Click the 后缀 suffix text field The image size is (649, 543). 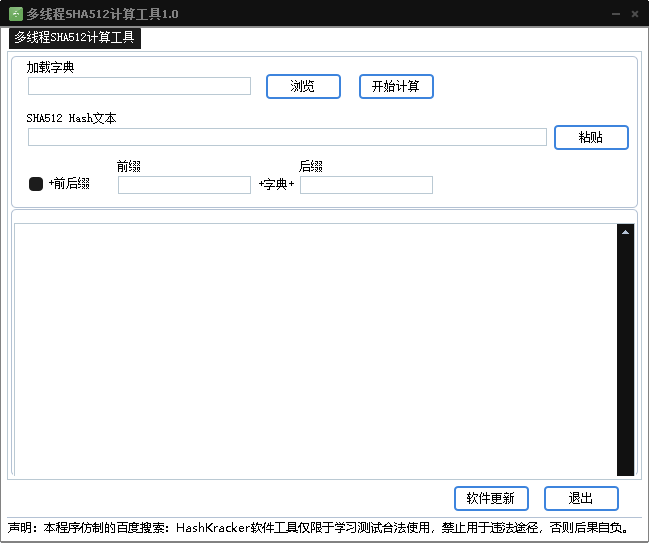point(366,185)
